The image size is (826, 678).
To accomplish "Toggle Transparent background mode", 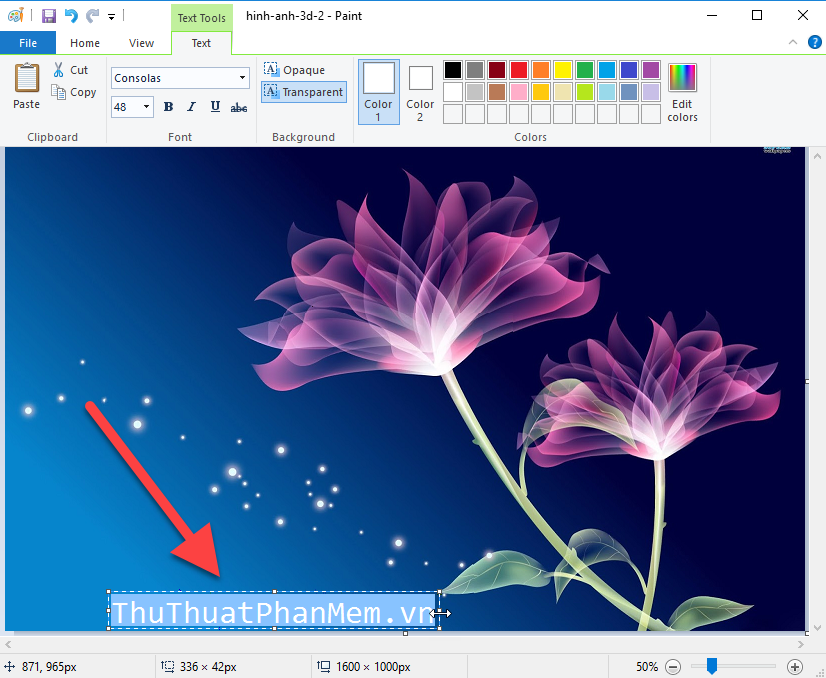I will tap(303, 91).
